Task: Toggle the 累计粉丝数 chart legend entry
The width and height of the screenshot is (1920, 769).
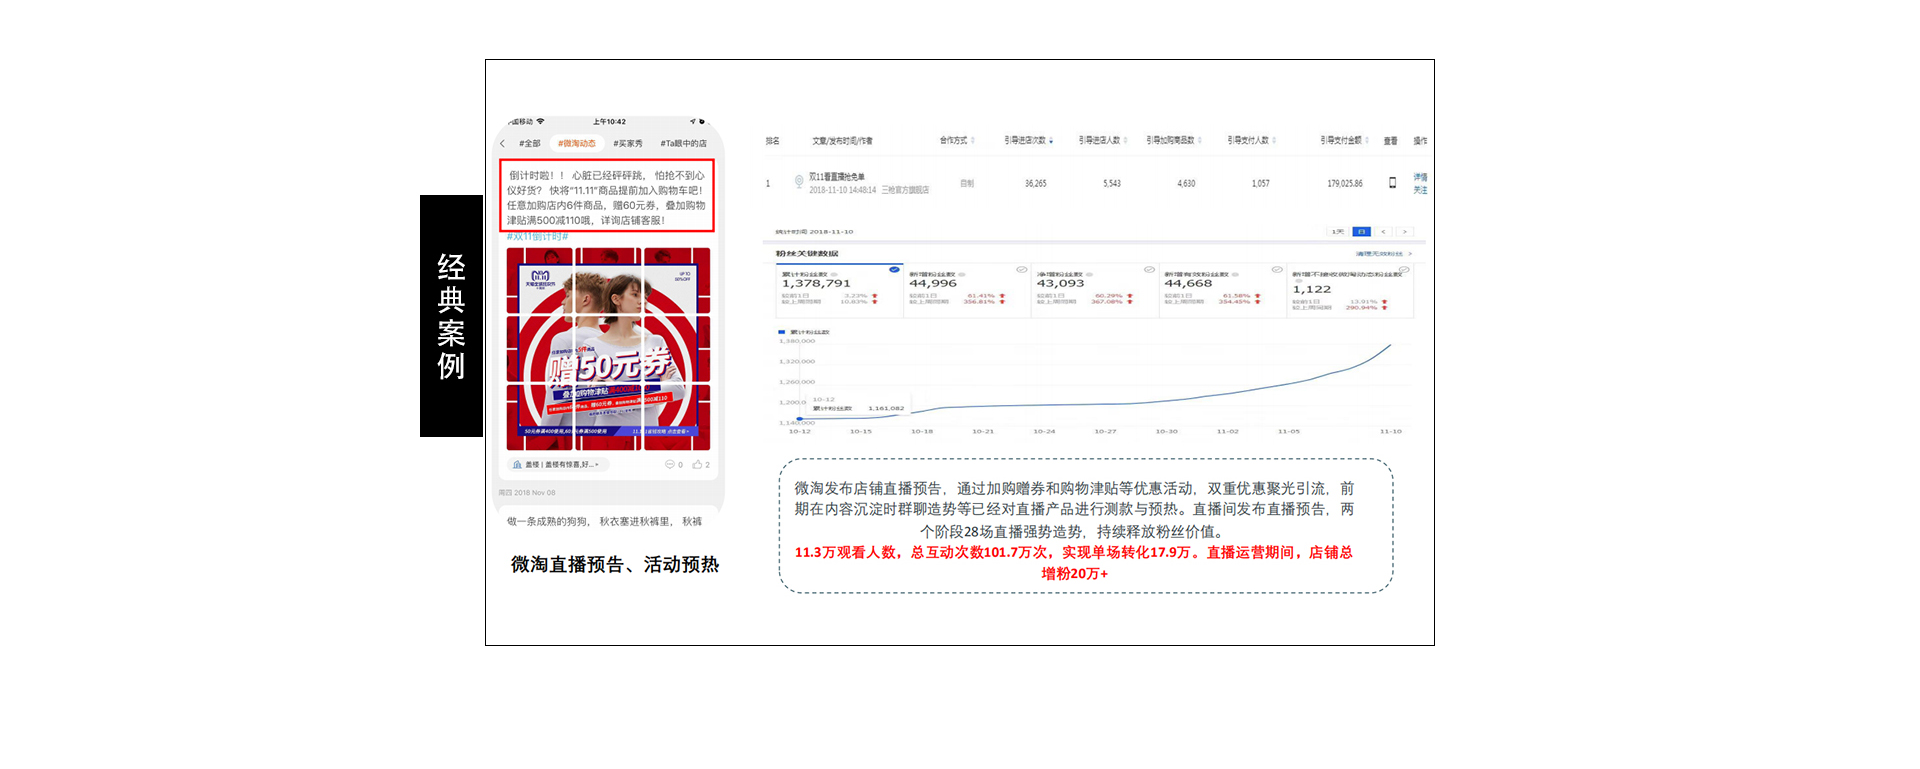Action: (804, 332)
